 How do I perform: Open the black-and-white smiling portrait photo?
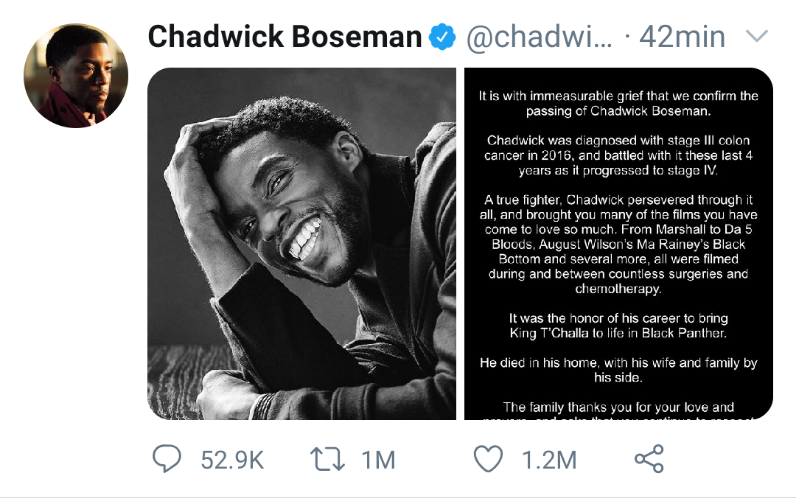pos(302,243)
